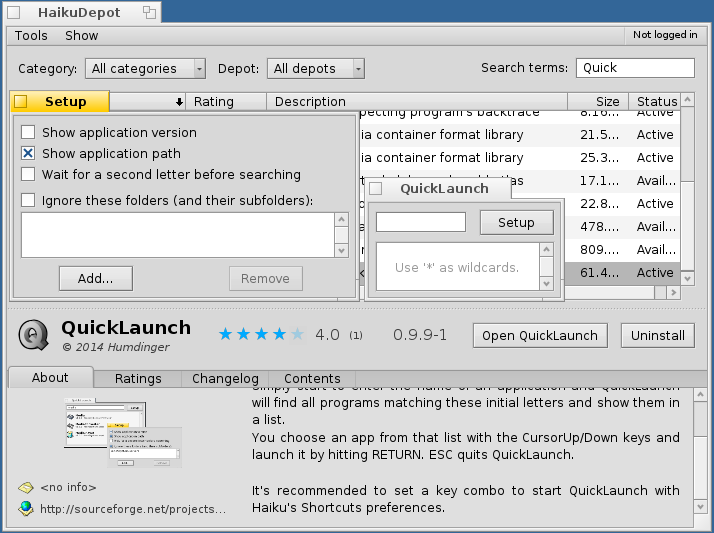714x533 pixels.
Task: Enable Show application version checkbox
Action: [x=28, y=132]
